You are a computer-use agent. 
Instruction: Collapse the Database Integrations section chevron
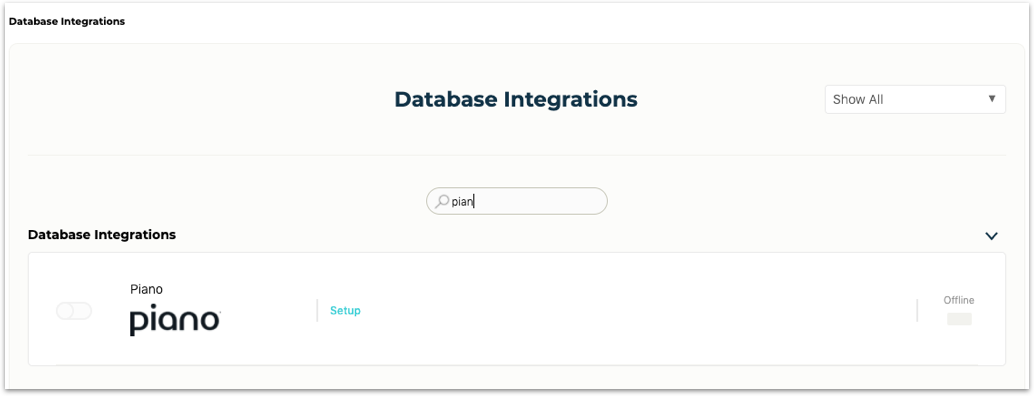pos(991,235)
